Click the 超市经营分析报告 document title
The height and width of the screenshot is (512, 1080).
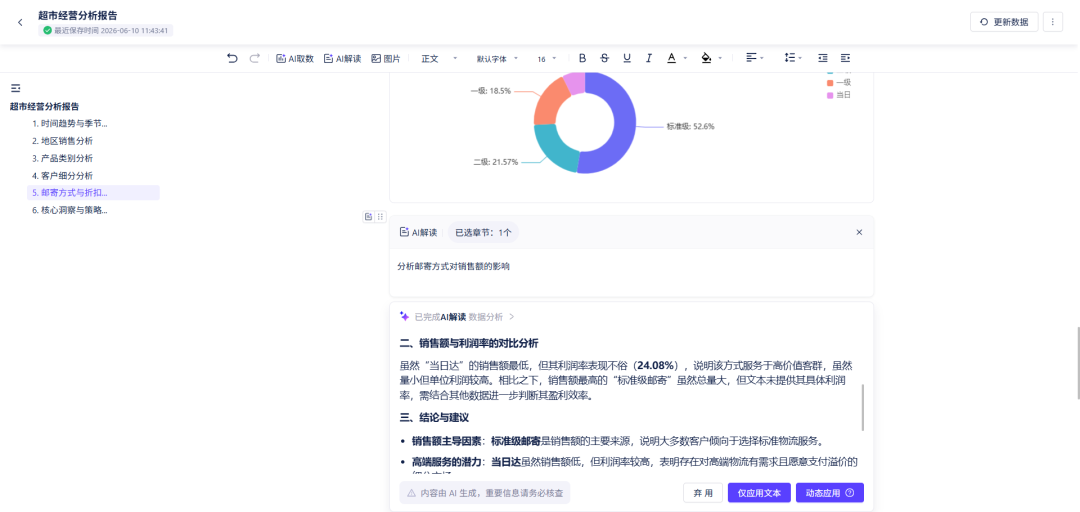[x=78, y=15]
